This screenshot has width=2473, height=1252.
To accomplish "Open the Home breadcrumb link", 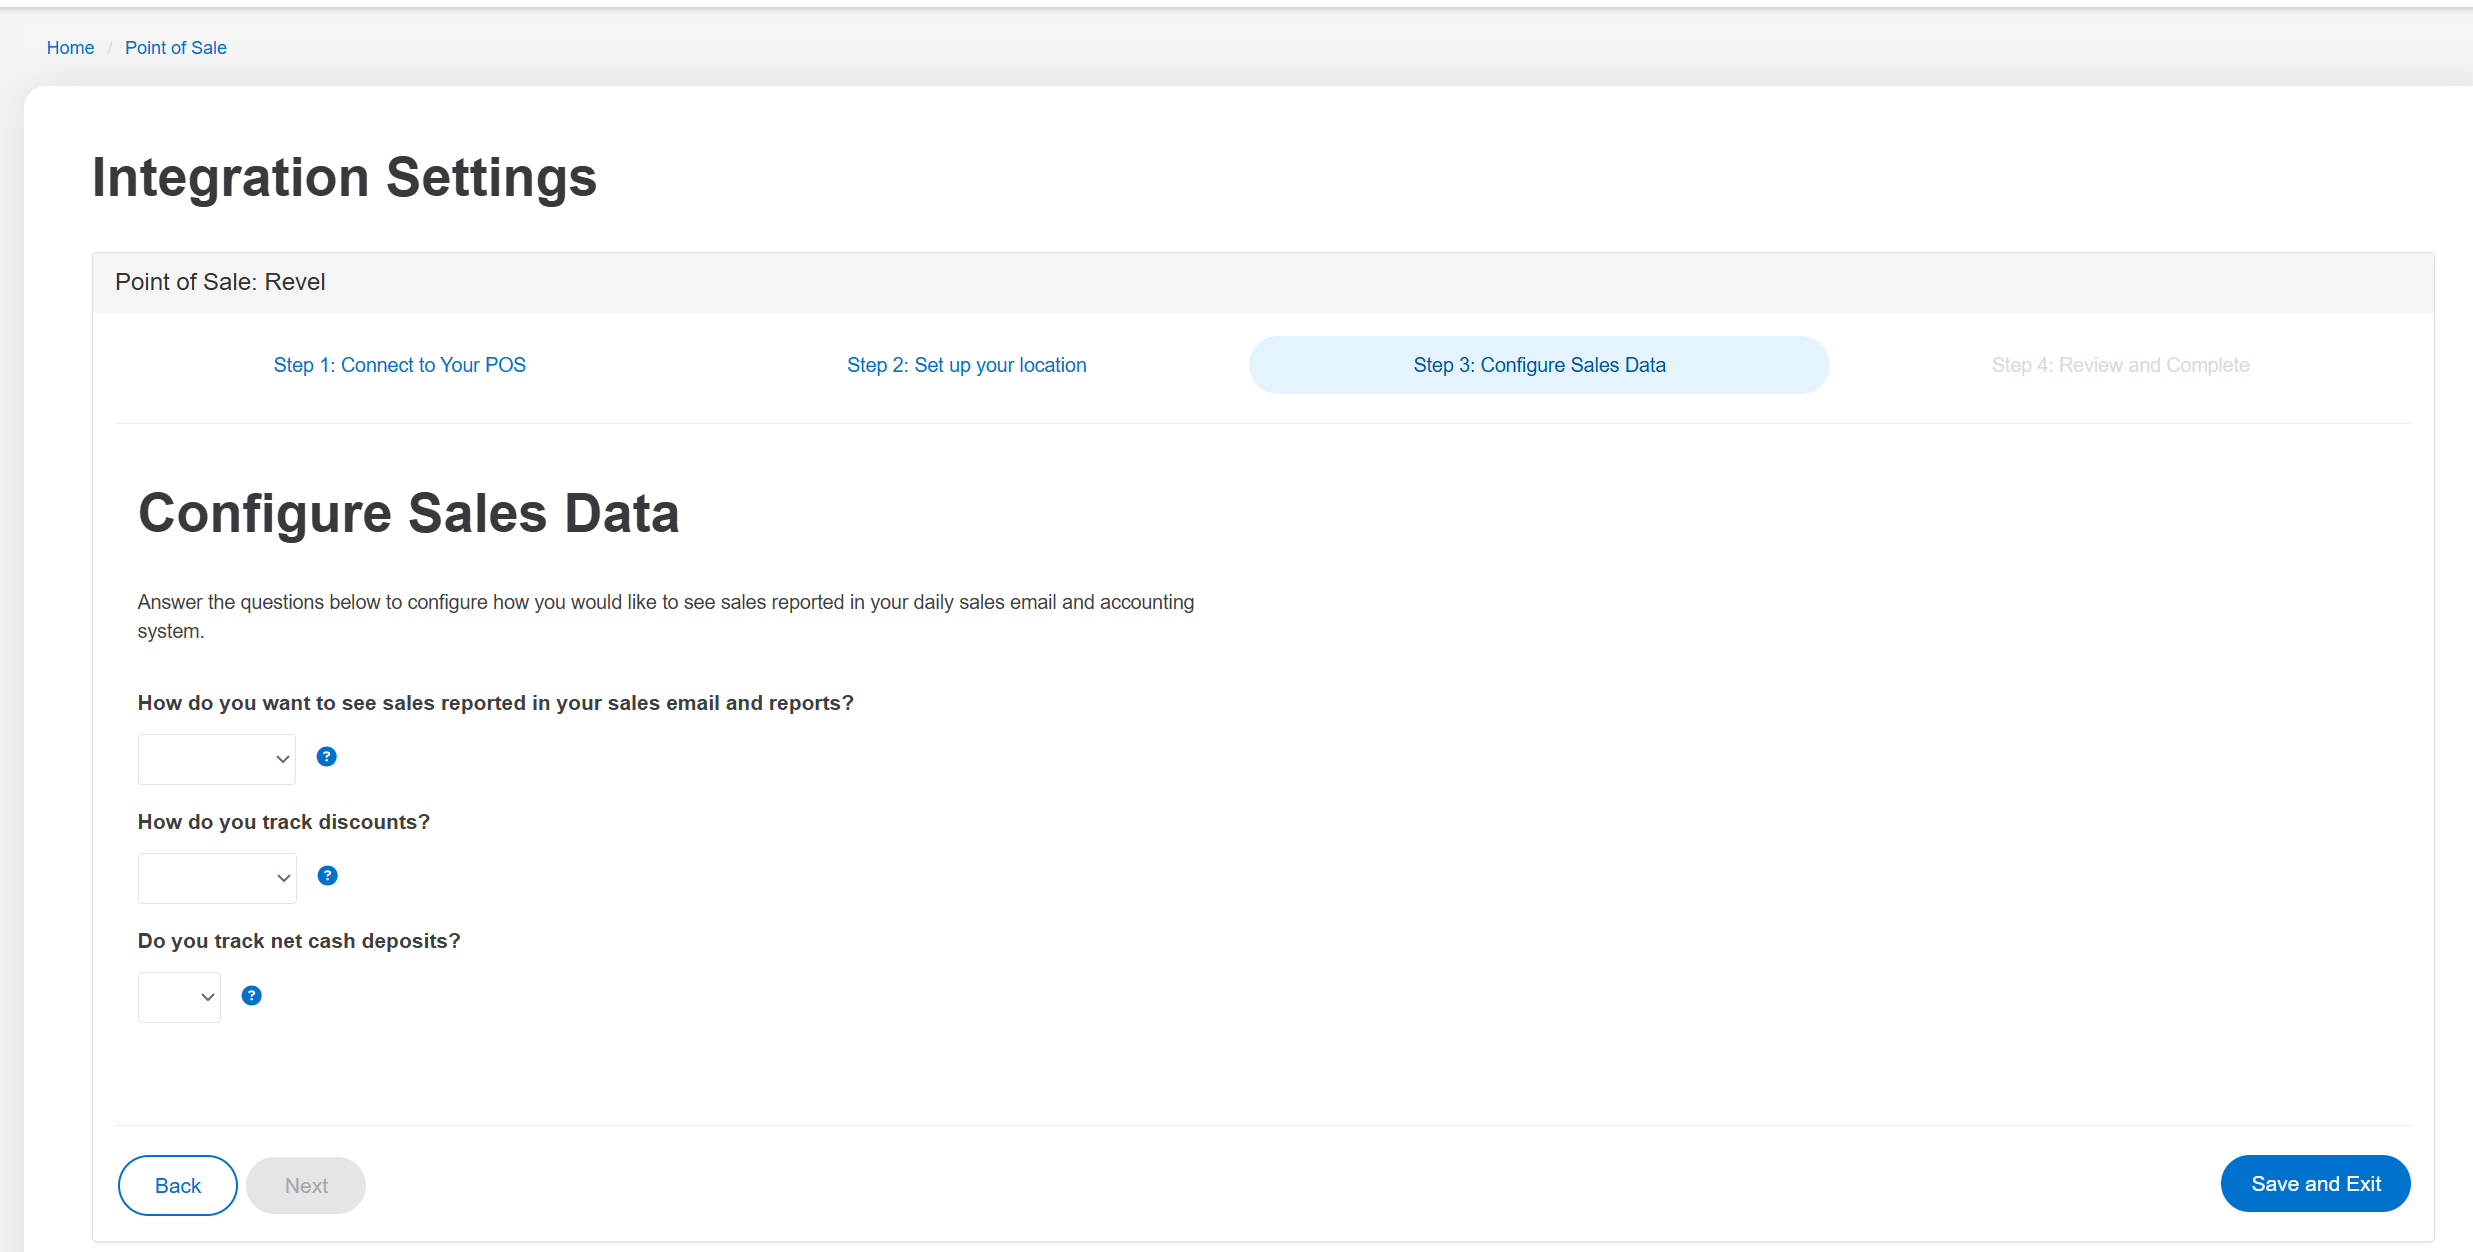I will pos(70,48).
